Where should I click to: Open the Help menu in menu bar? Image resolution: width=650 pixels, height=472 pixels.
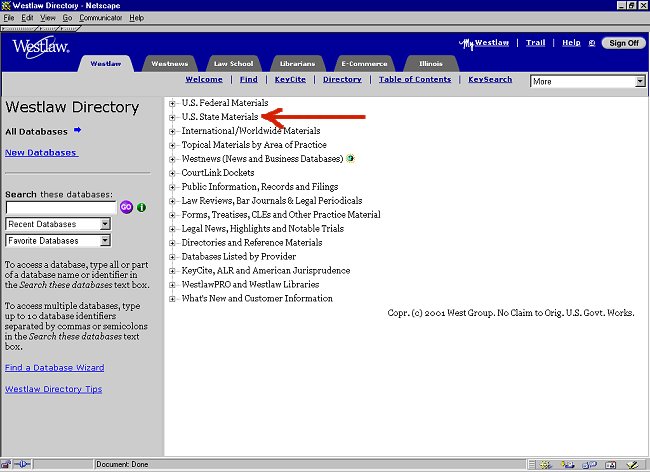(136, 18)
